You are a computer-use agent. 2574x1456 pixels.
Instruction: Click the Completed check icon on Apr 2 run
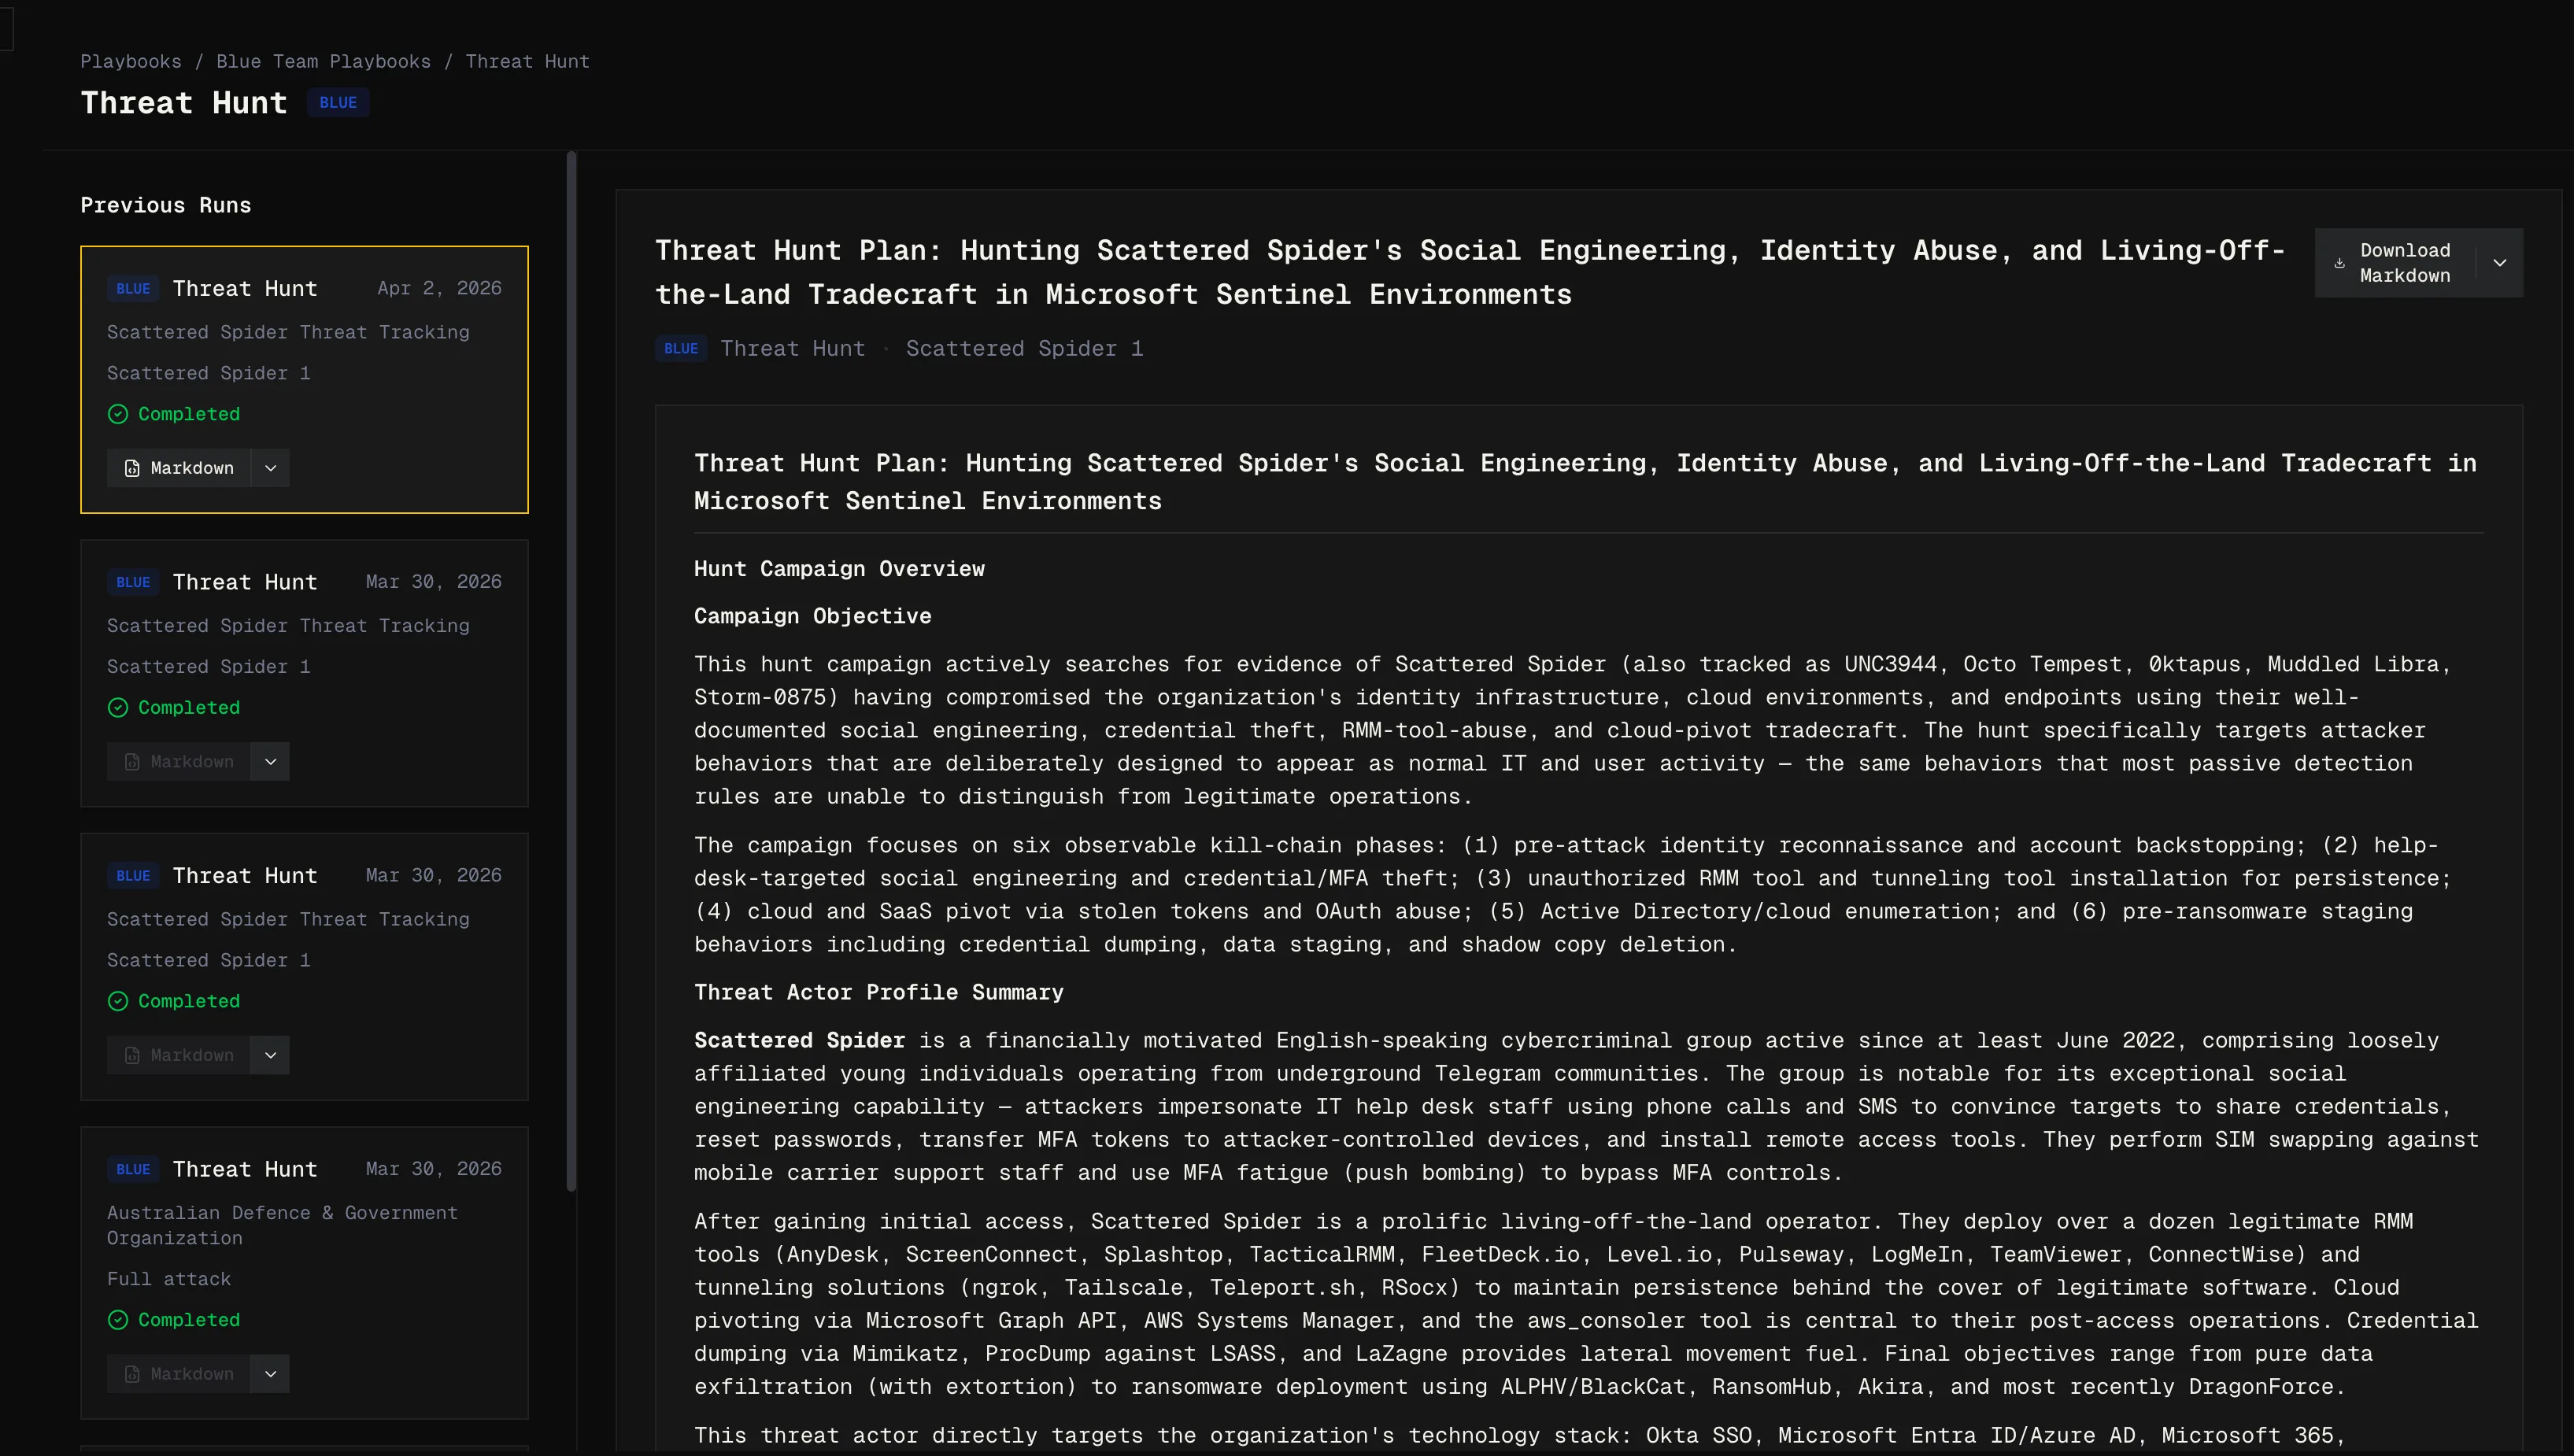(x=118, y=414)
